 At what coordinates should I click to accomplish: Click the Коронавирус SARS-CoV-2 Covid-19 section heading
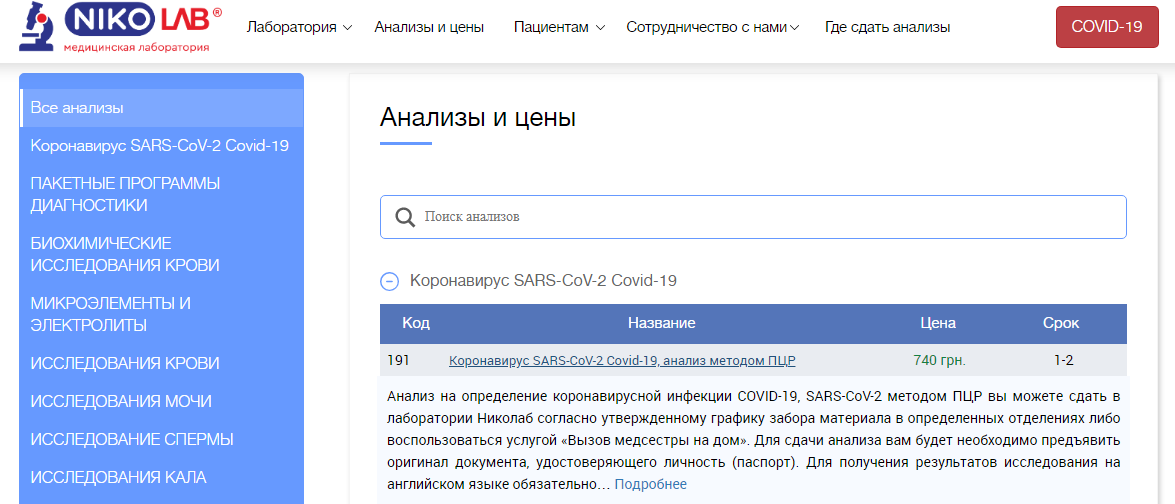pyautogui.click(x=543, y=282)
